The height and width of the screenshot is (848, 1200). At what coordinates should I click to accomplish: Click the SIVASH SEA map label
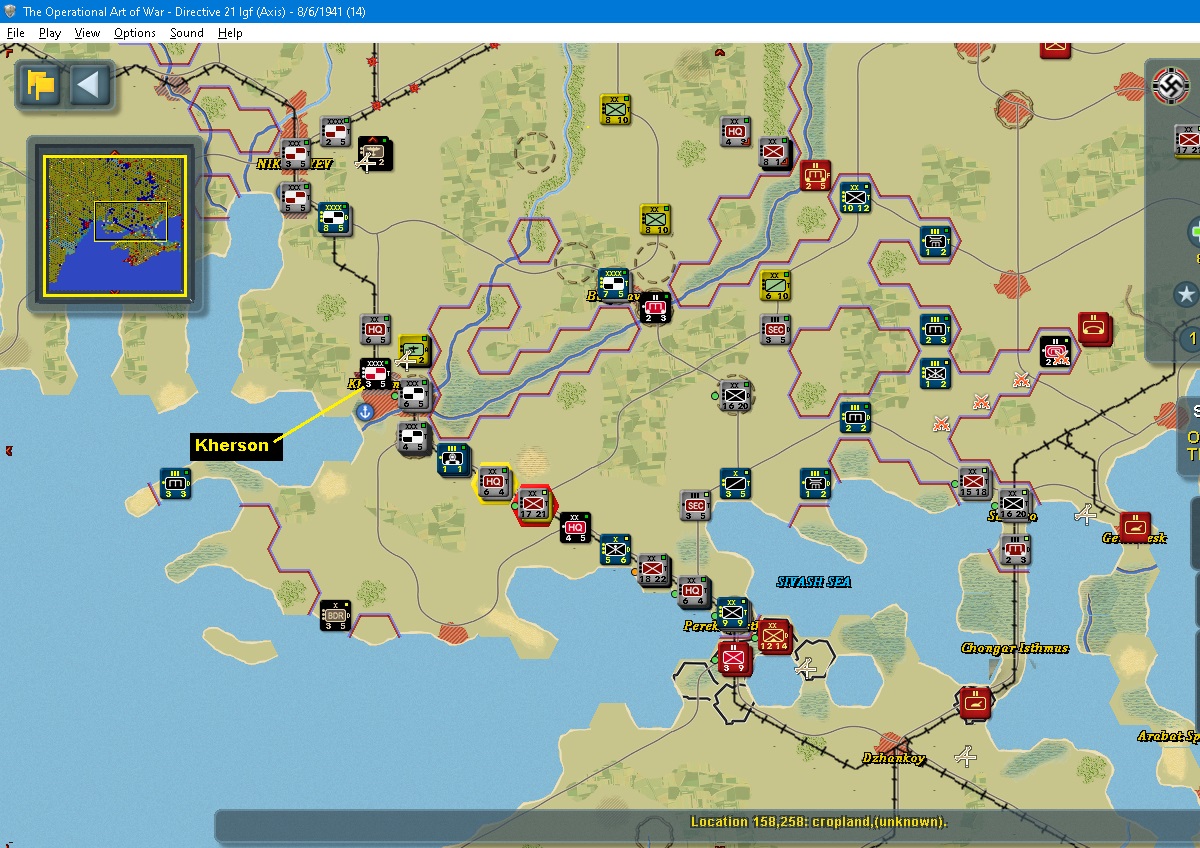pos(814,582)
